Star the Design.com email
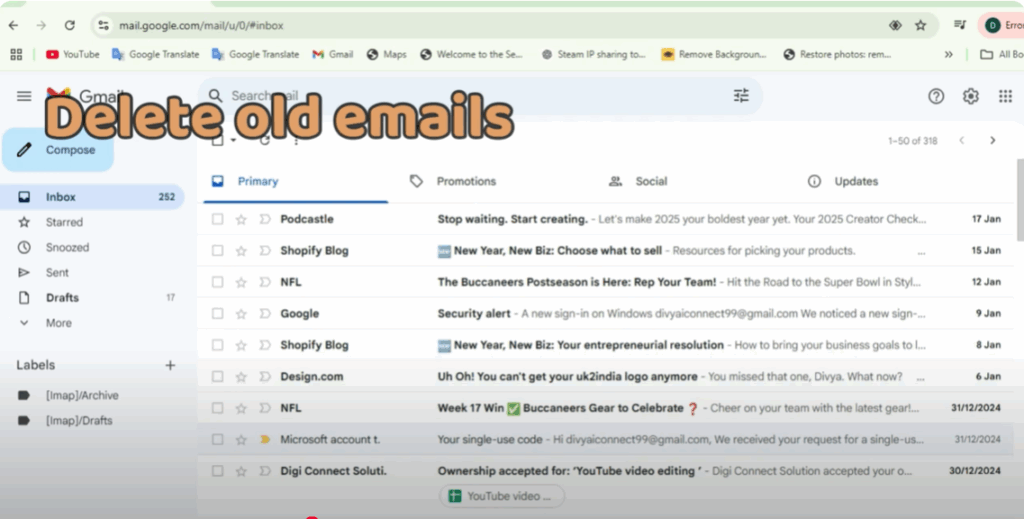1024x519 pixels. pos(241,377)
